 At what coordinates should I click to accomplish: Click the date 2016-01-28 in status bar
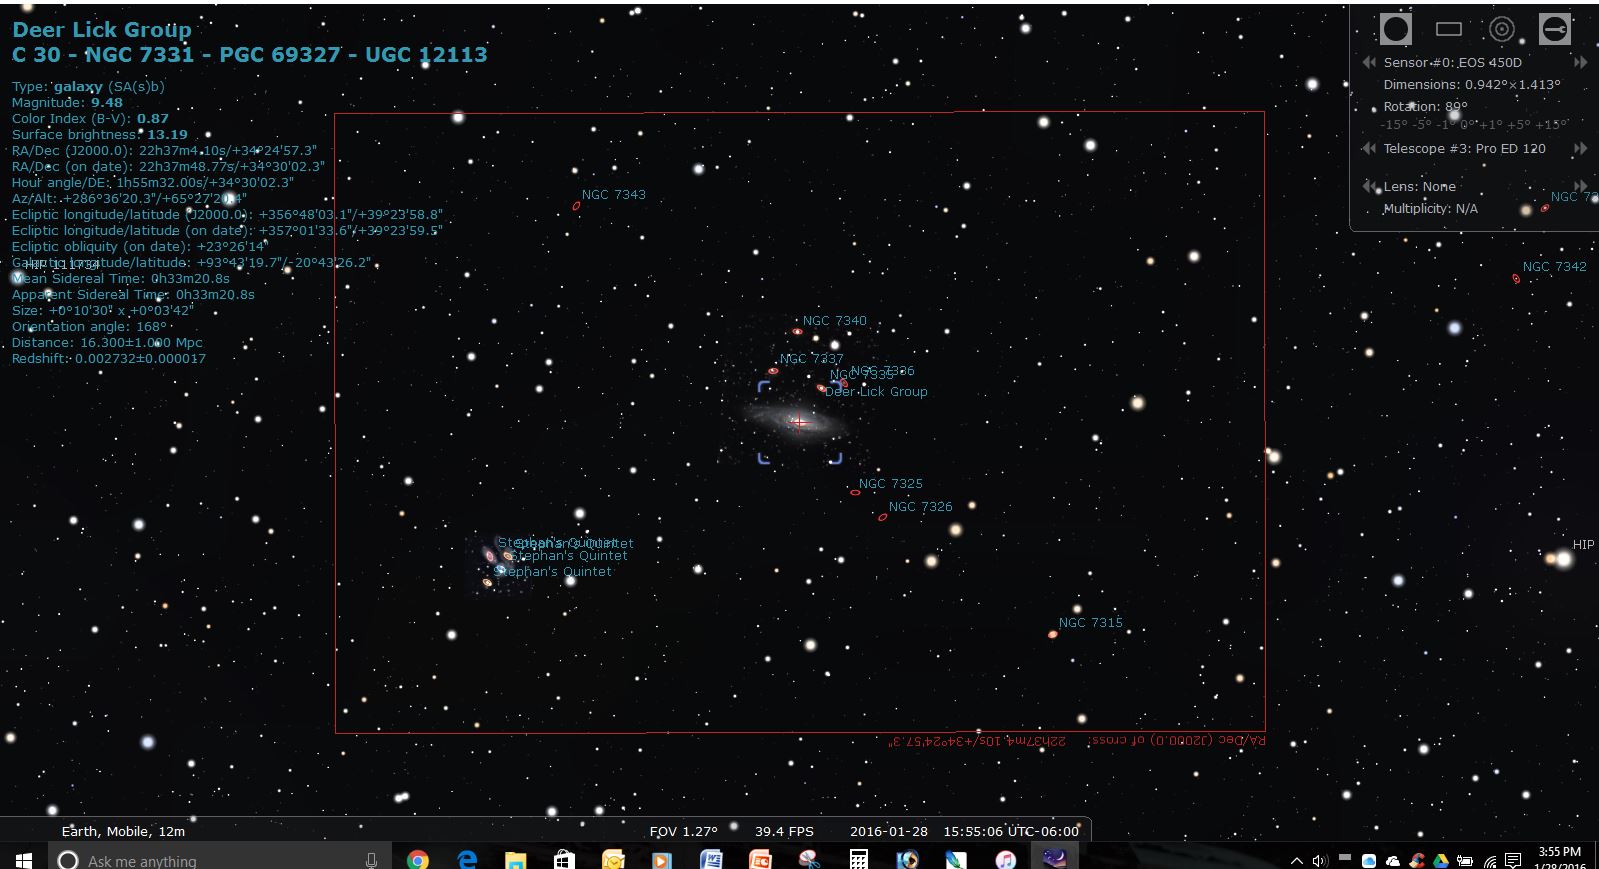(888, 831)
